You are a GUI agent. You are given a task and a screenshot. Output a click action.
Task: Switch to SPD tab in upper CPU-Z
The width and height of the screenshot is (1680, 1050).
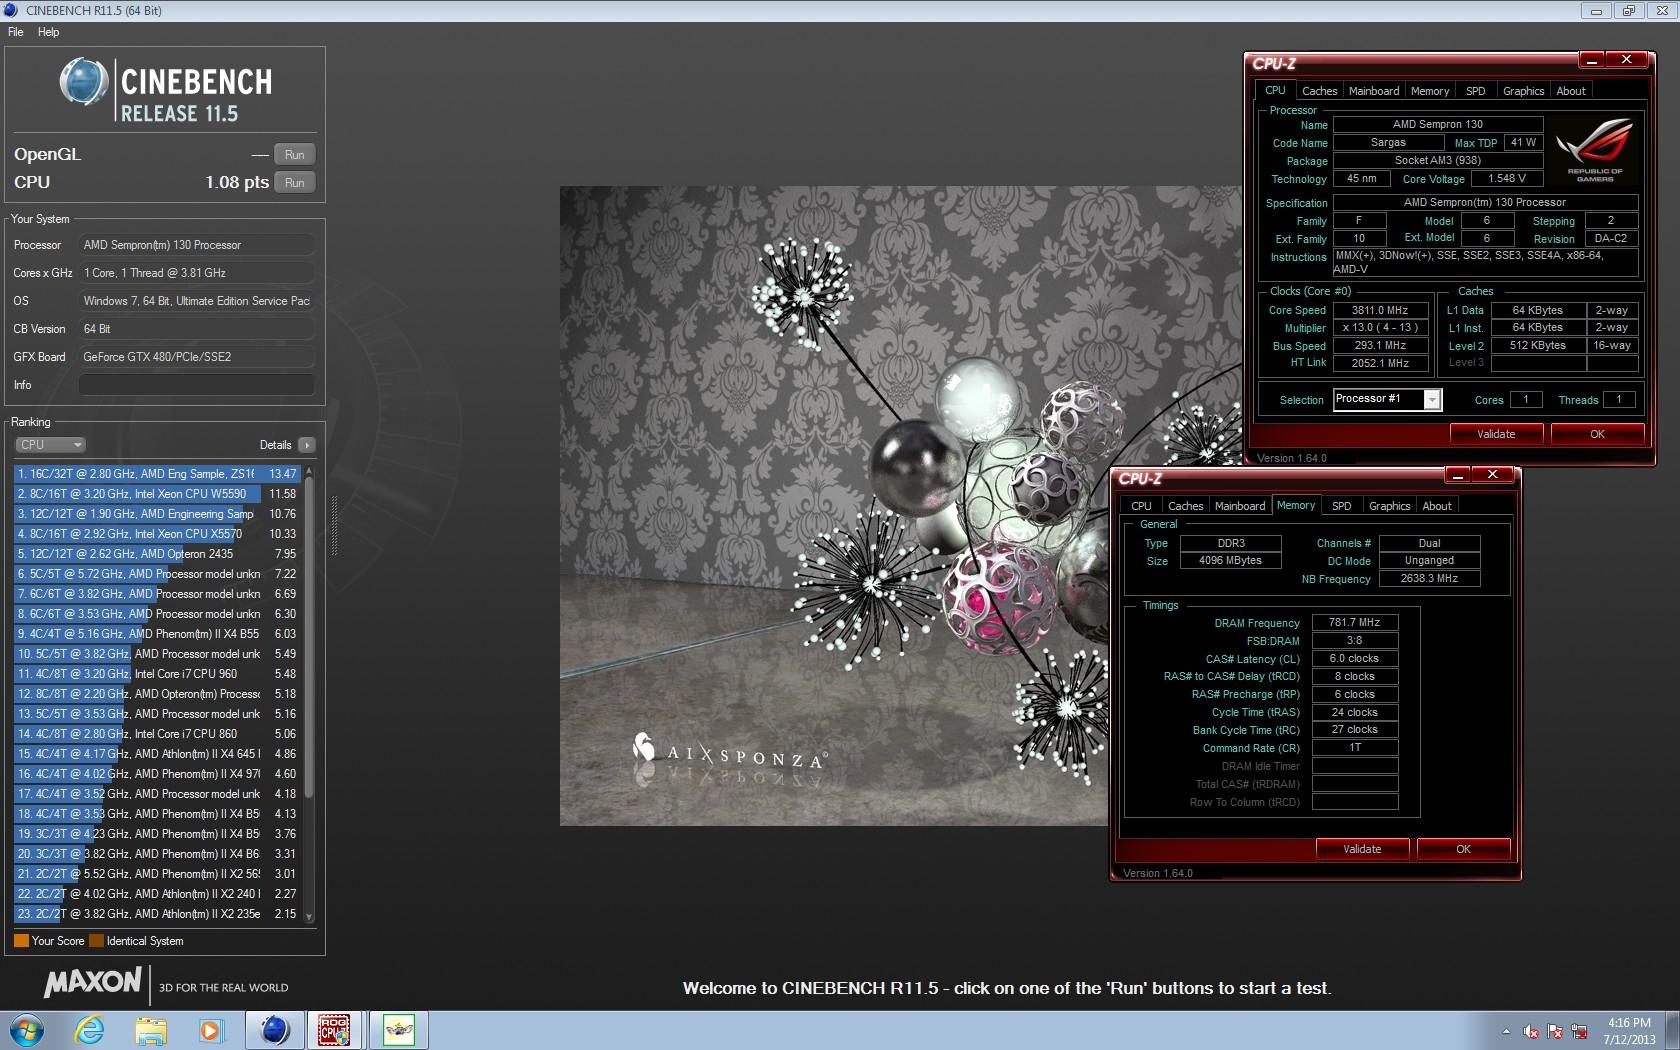pyautogui.click(x=1476, y=91)
